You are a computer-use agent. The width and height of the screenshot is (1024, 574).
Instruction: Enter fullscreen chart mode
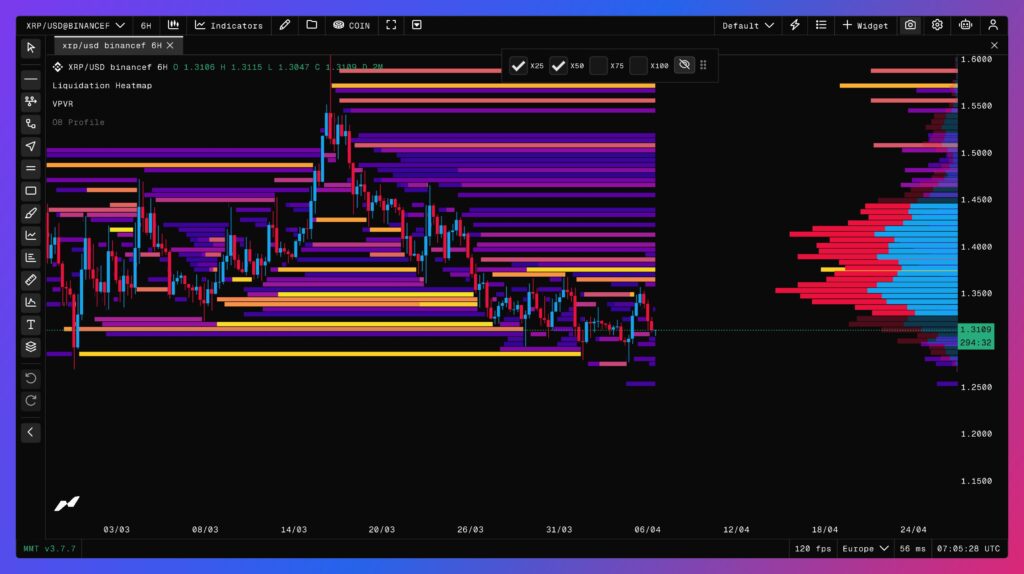391,25
